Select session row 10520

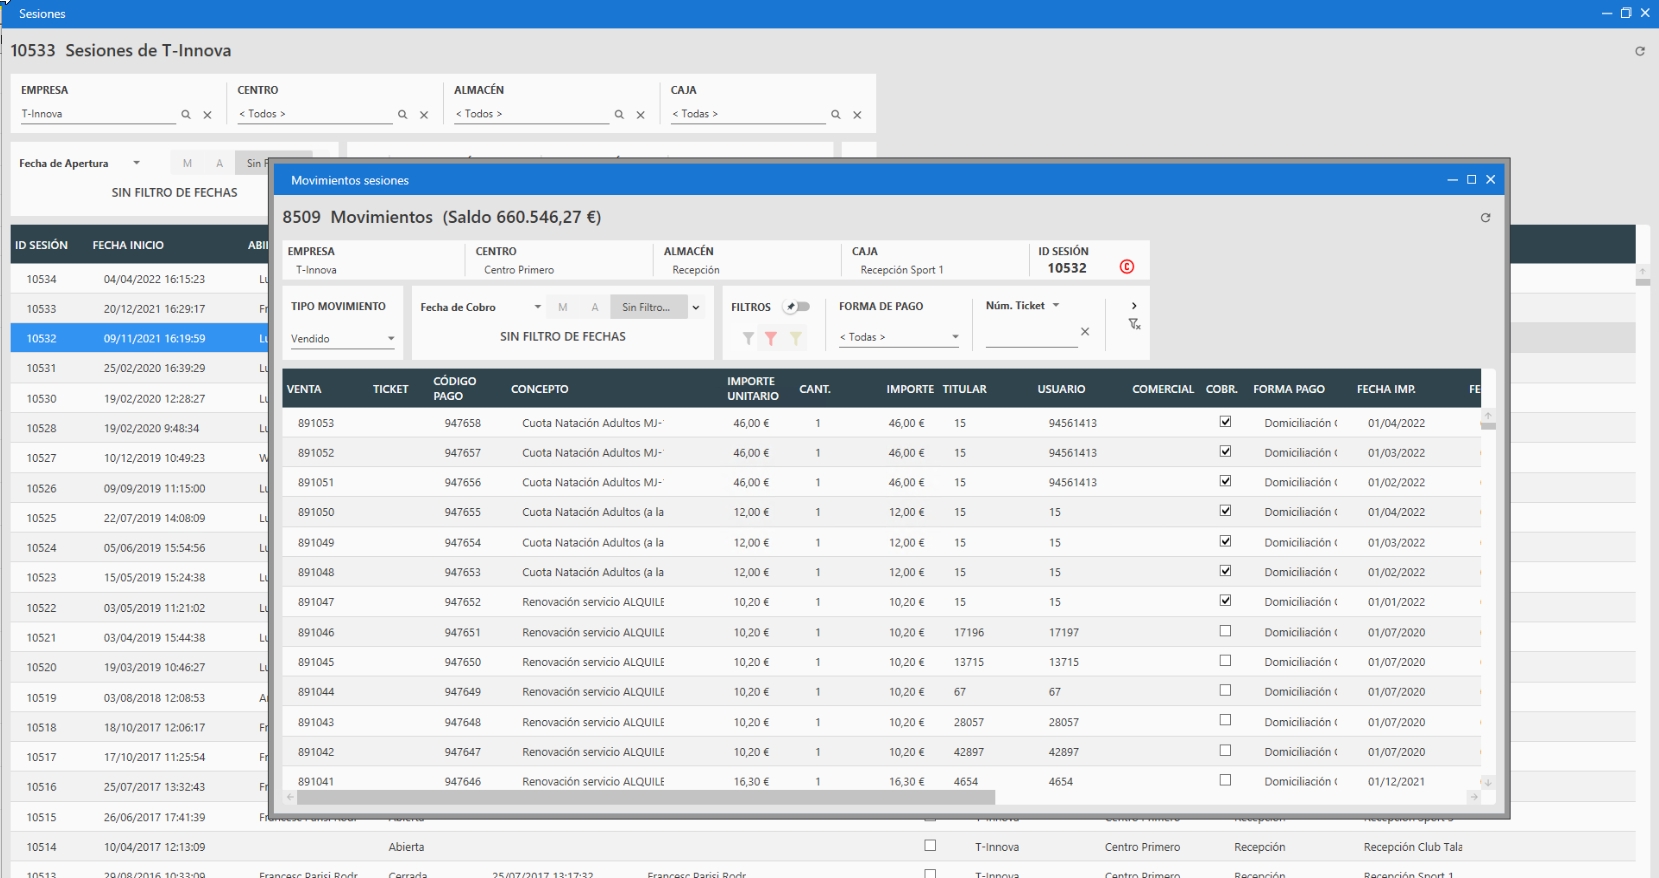click(x=140, y=667)
